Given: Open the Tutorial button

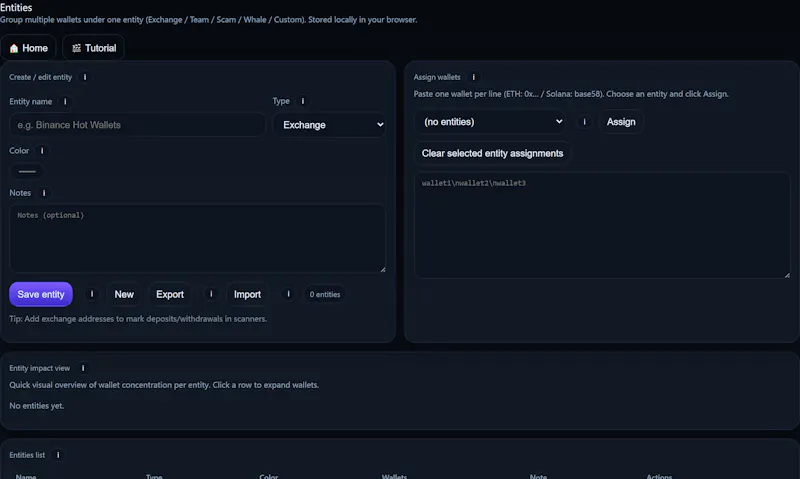Looking at the screenshot, I should 93,48.
